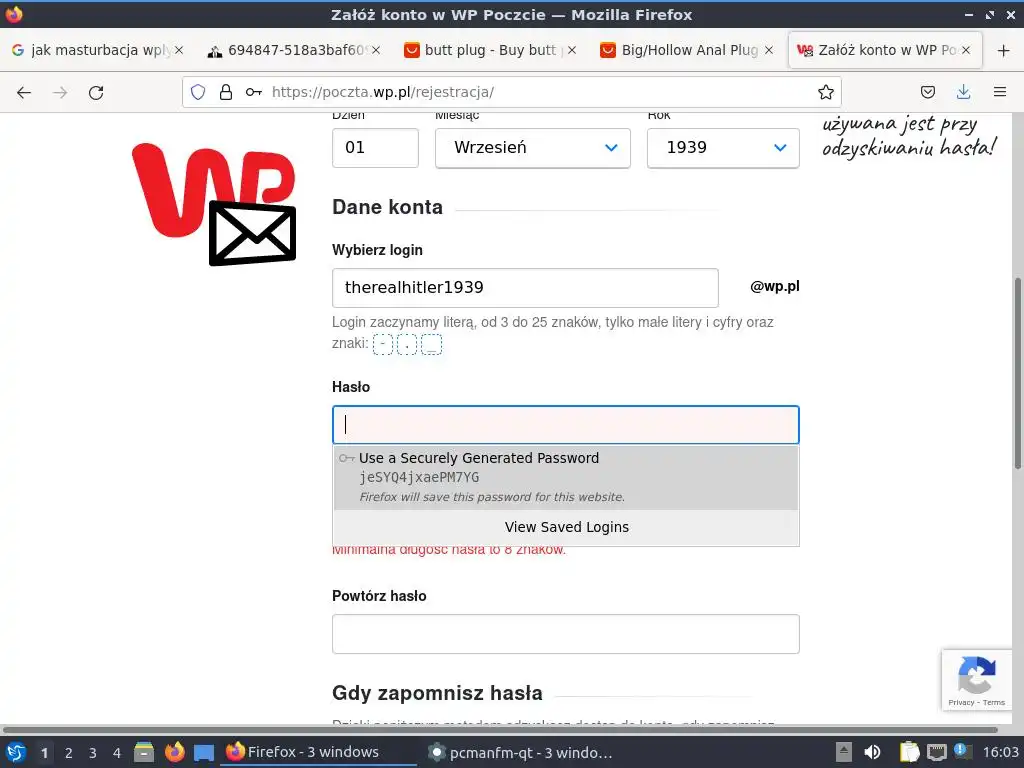Click the 'Gdy zapomnisz hasła' heading
The width and height of the screenshot is (1024, 768).
(x=437, y=693)
